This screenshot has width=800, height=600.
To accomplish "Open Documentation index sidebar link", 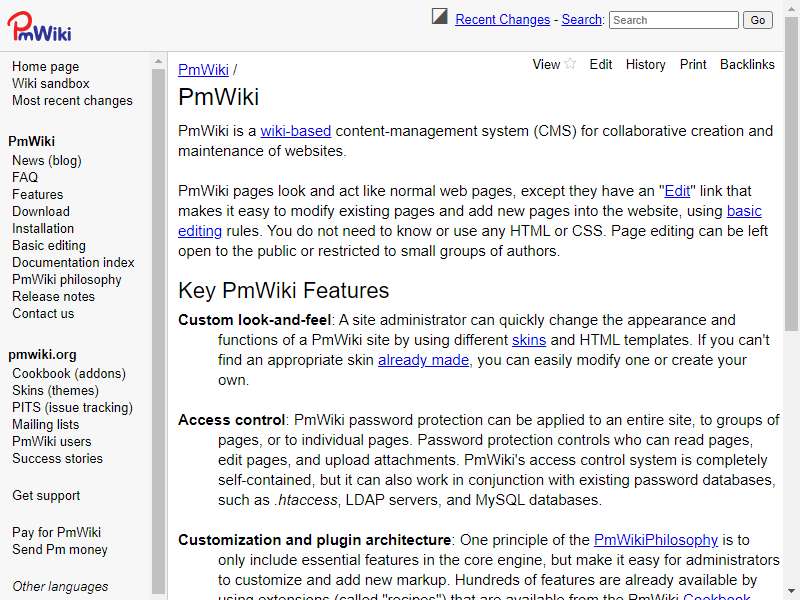I will 73,262.
